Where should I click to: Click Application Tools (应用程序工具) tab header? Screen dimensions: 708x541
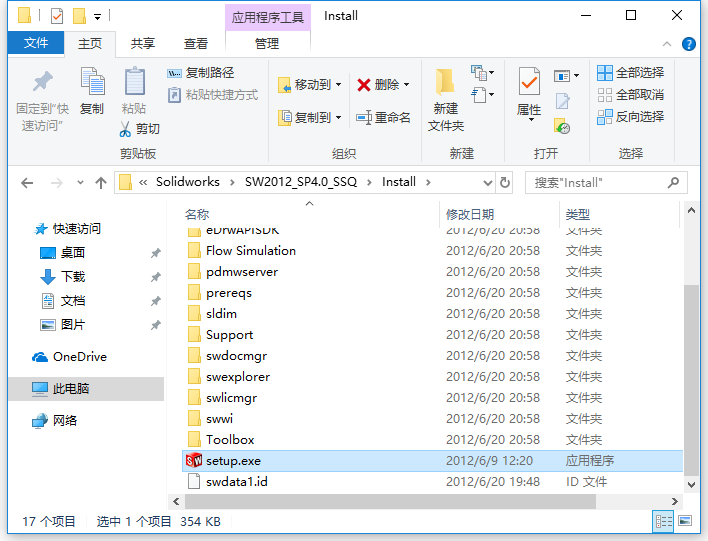point(267,18)
